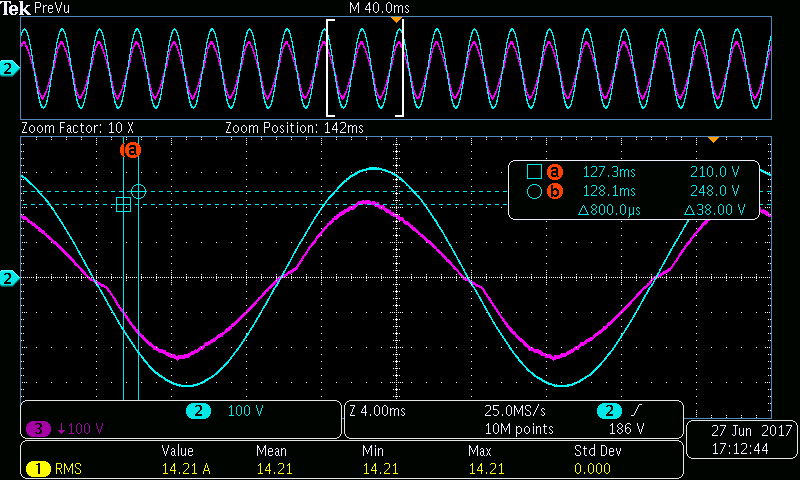Viewport: 800px width, 480px height.
Task: Click the yellow channel 1 RMS measurement badge
Action: 38,468
